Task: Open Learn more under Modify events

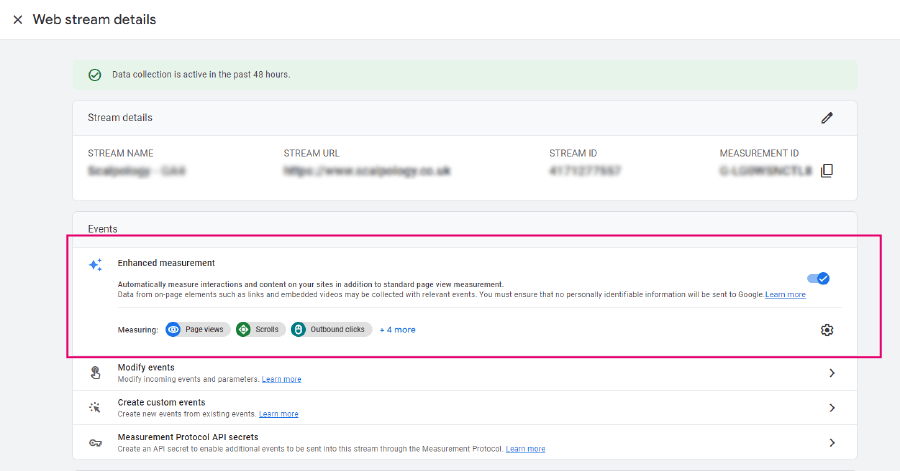Action: pos(281,379)
